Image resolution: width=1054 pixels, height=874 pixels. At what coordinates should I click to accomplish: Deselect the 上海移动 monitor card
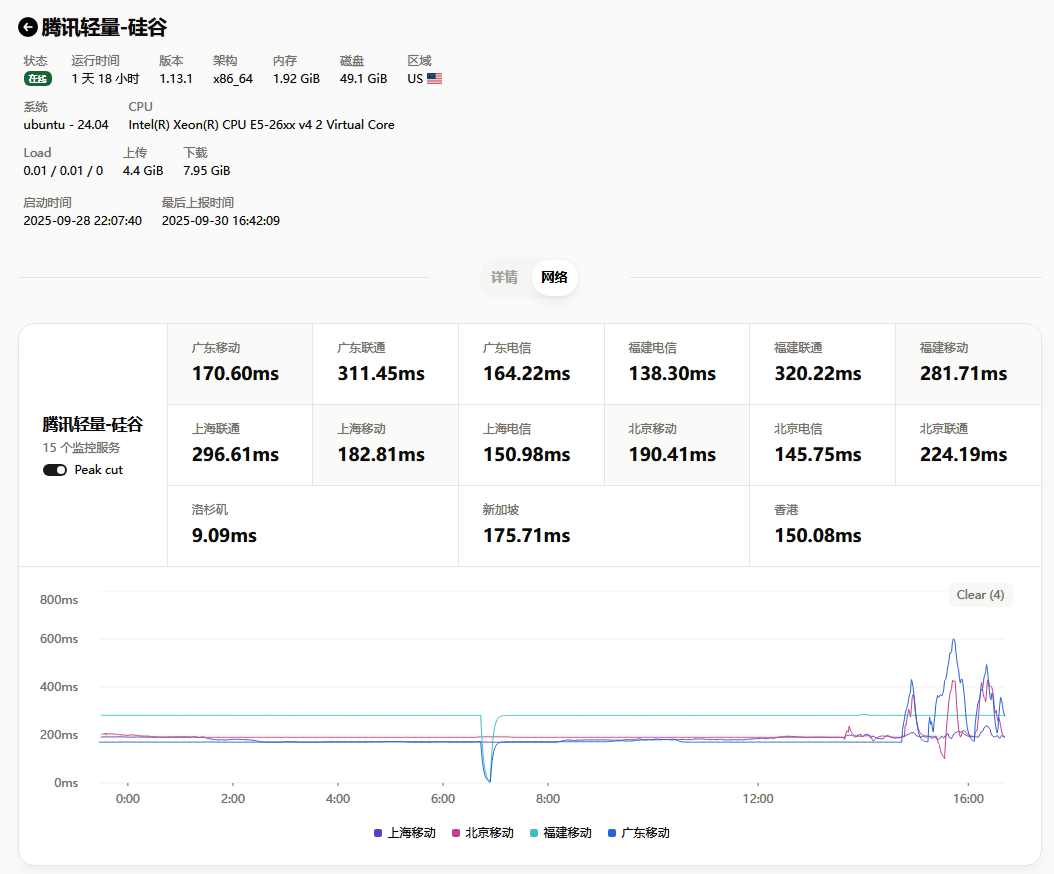385,444
